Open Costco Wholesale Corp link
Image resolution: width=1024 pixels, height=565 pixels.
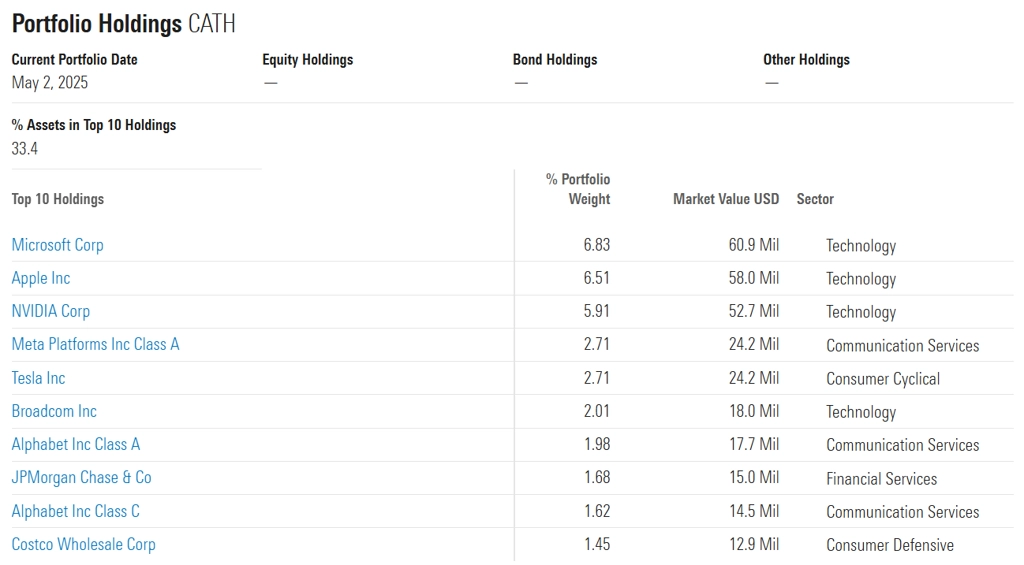click(84, 545)
